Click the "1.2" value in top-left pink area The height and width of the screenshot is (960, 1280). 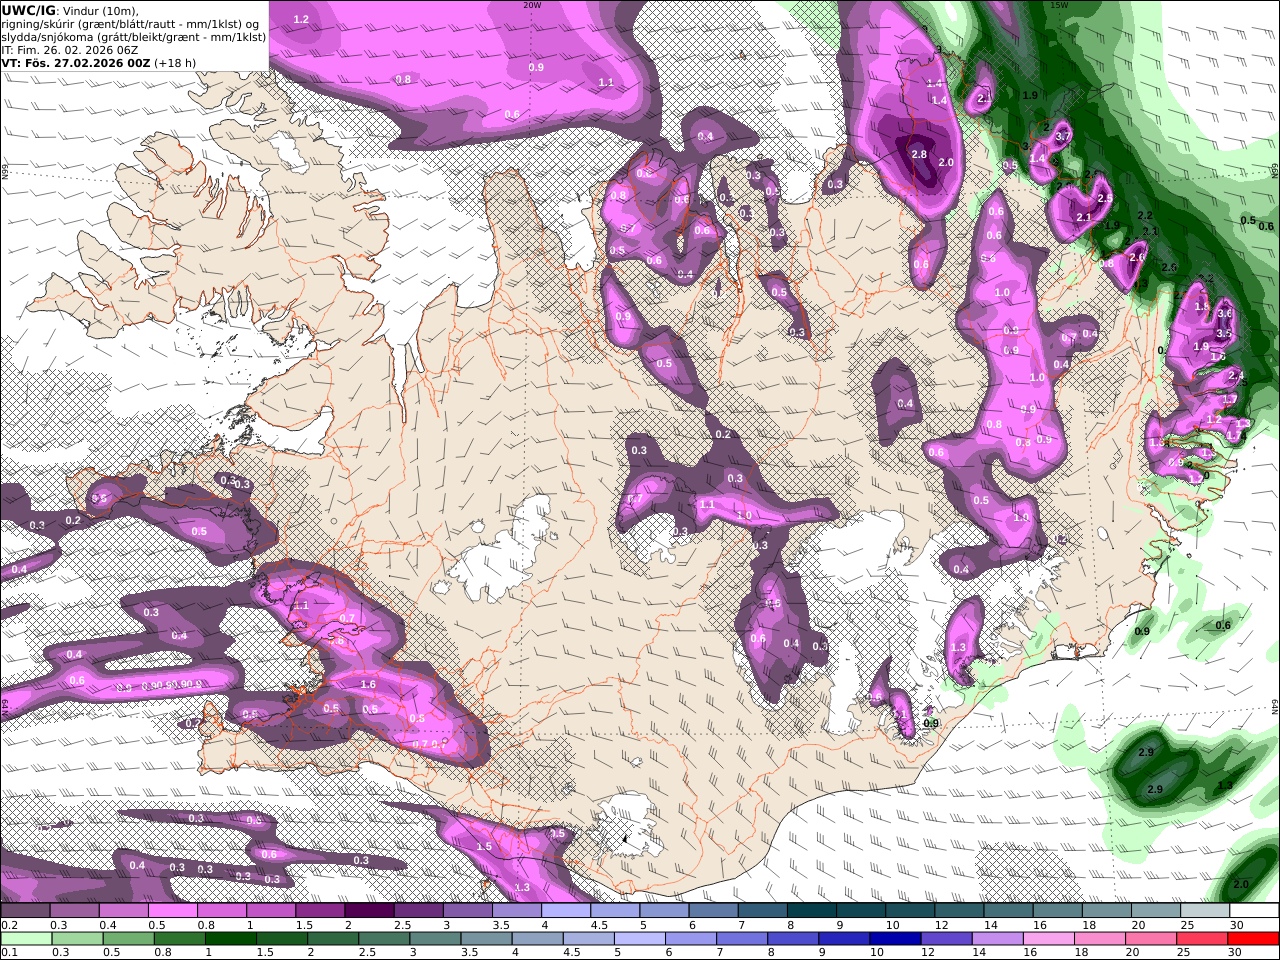(x=301, y=20)
